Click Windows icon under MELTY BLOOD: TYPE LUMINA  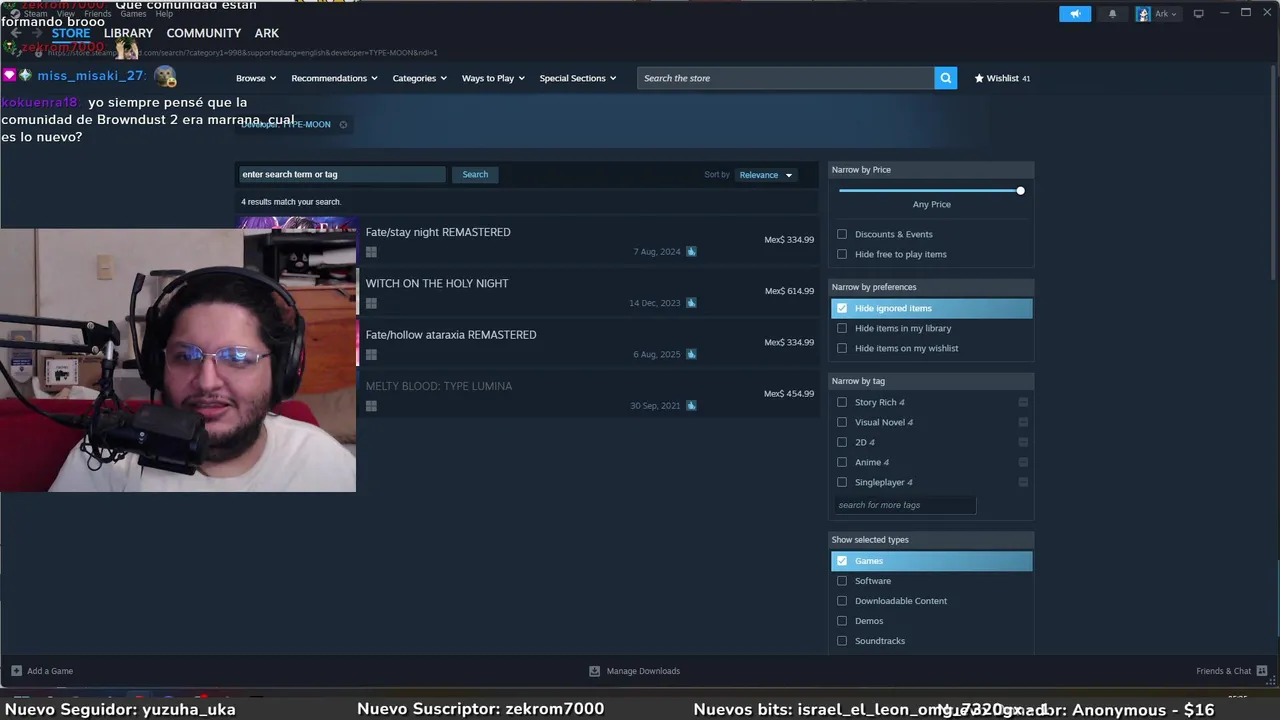point(371,406)
